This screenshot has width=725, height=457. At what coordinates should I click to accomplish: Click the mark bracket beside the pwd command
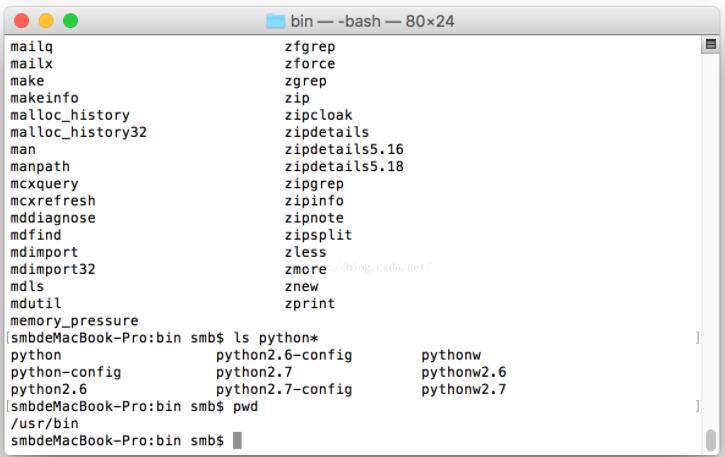pos(697,406)
